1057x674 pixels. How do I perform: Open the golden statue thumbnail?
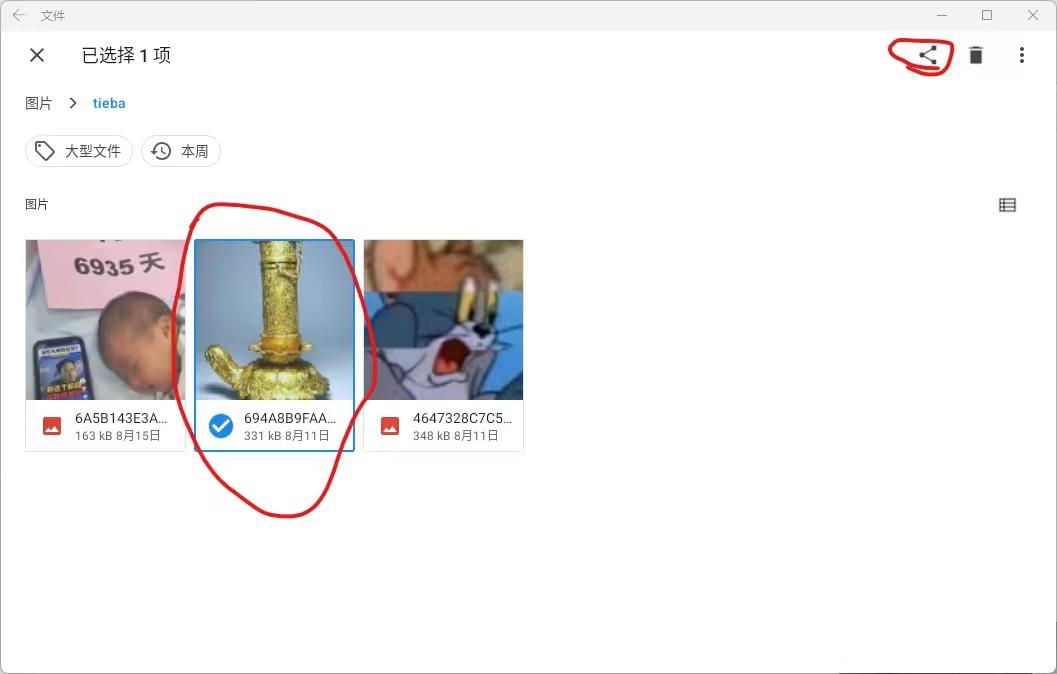(274, 319)
